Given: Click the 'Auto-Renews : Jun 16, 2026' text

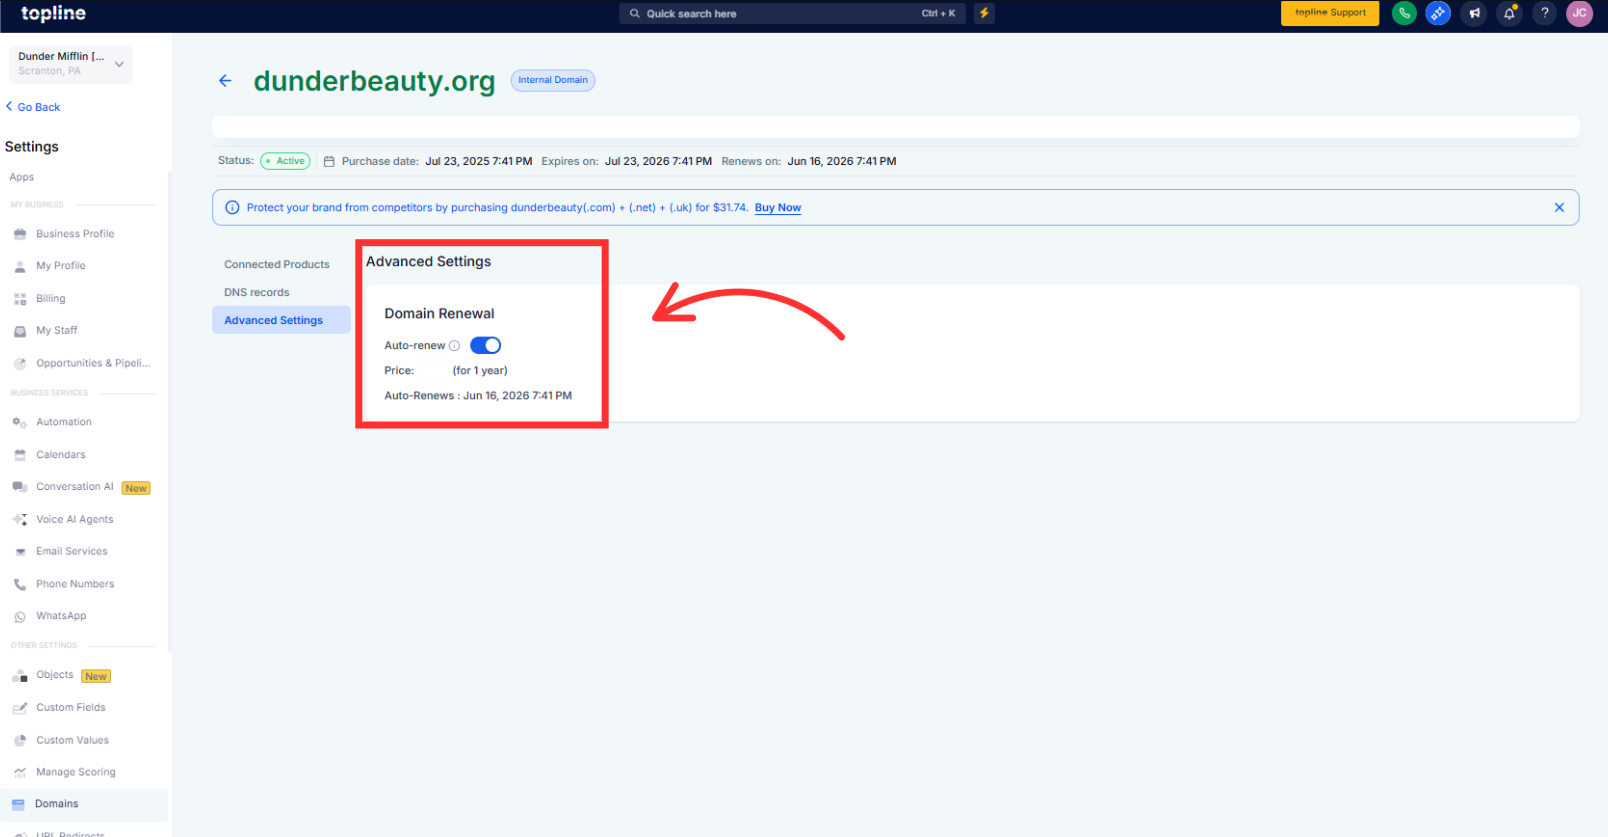Looking at the screenshot, I should click(x=478, y=396).
